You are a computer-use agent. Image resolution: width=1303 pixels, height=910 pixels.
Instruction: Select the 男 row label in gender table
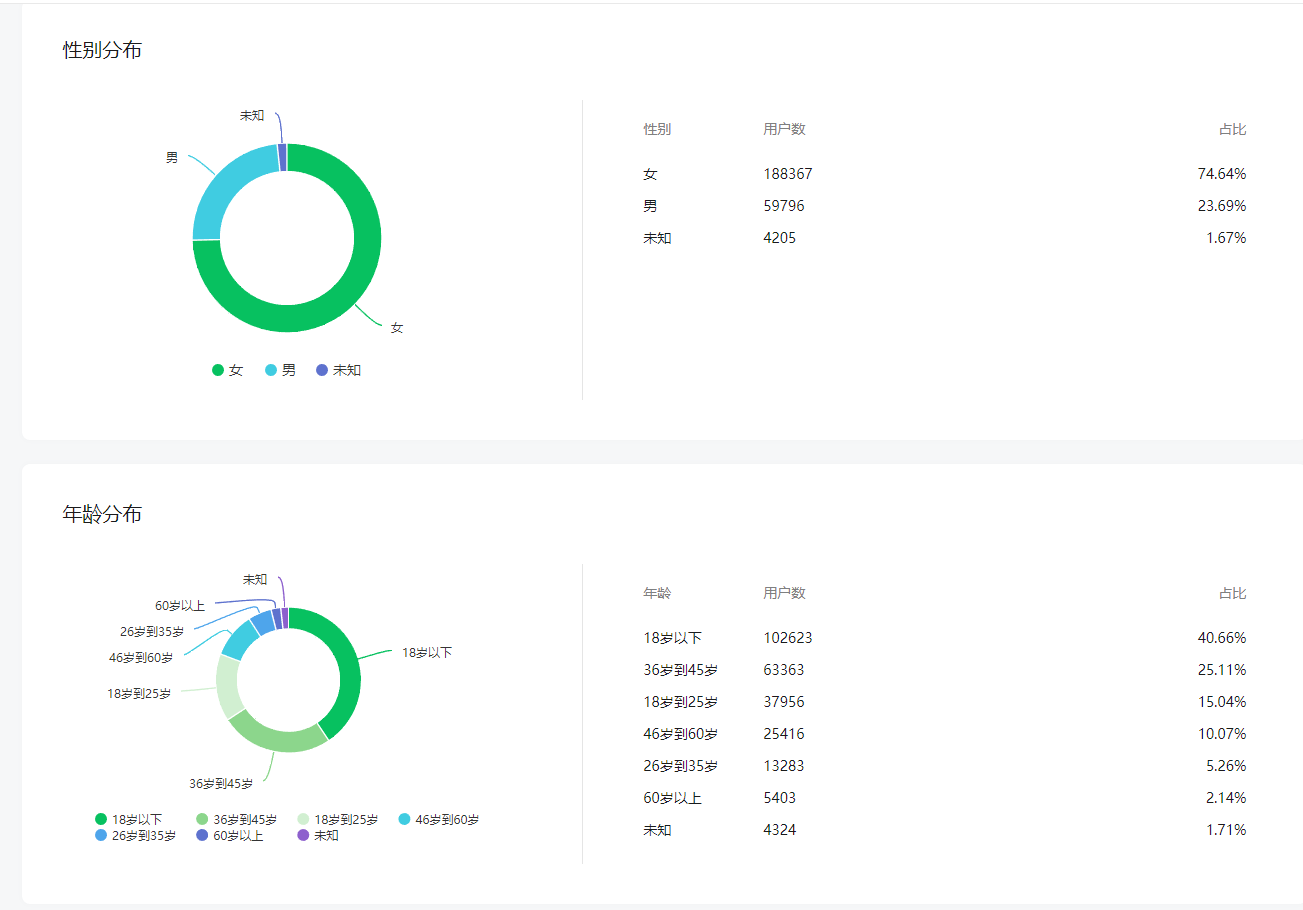pos(650,206)
